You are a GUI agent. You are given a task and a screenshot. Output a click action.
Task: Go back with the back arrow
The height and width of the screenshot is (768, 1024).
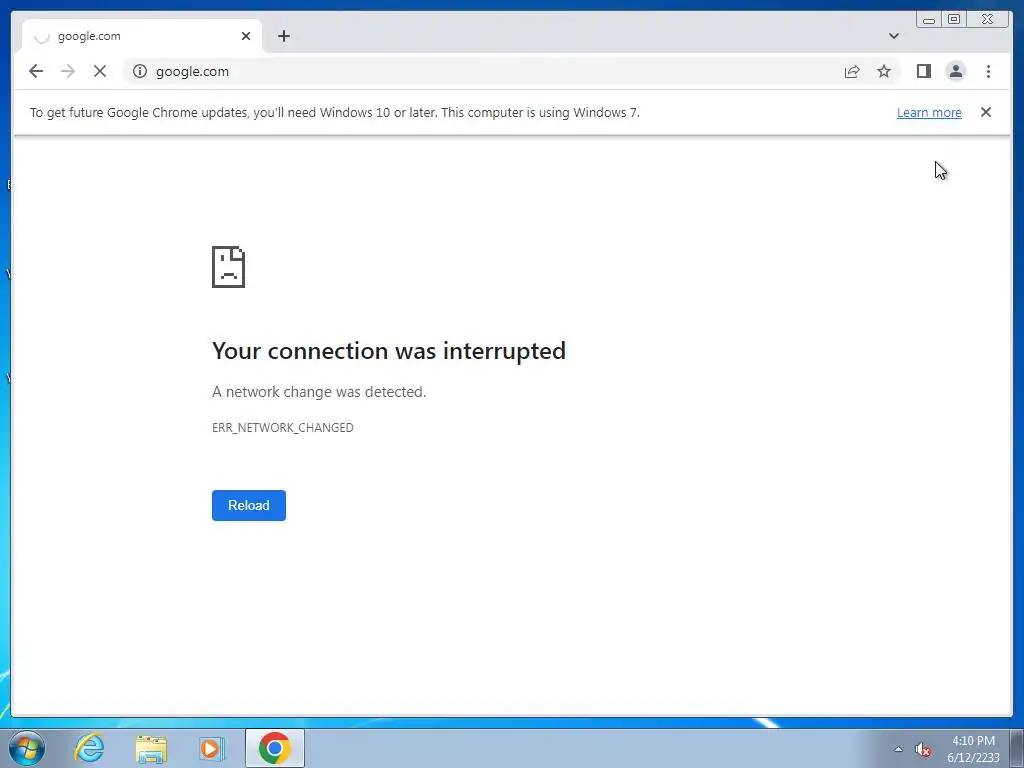[x=36, y=71]
